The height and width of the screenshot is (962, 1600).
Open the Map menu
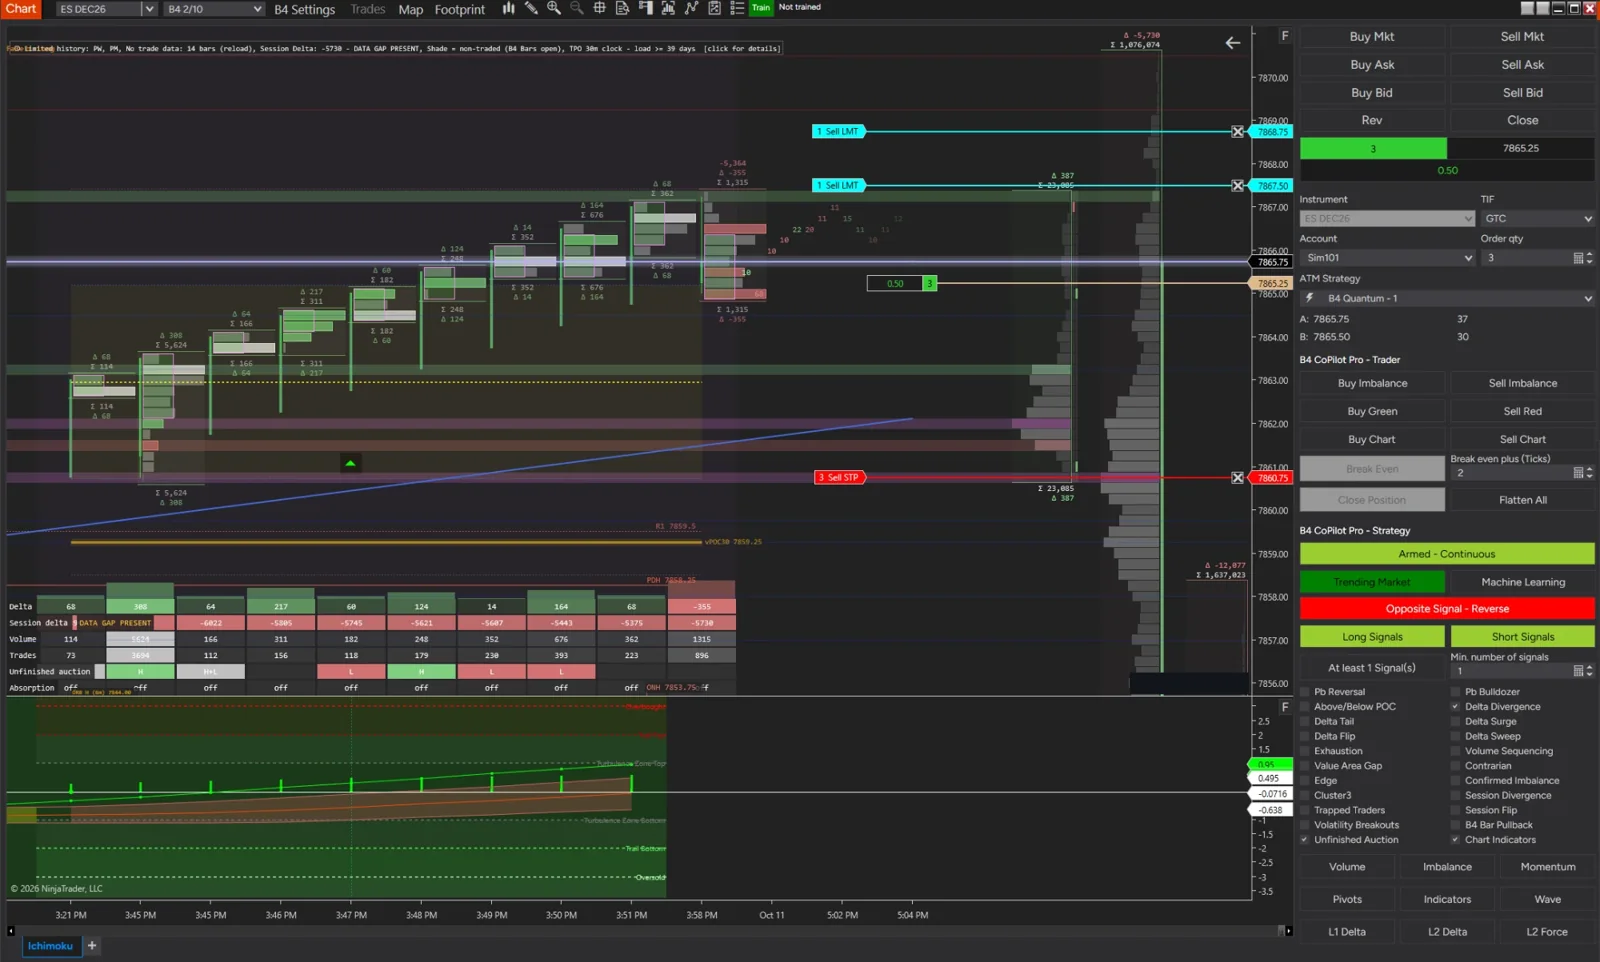click(x=411, y=9)
